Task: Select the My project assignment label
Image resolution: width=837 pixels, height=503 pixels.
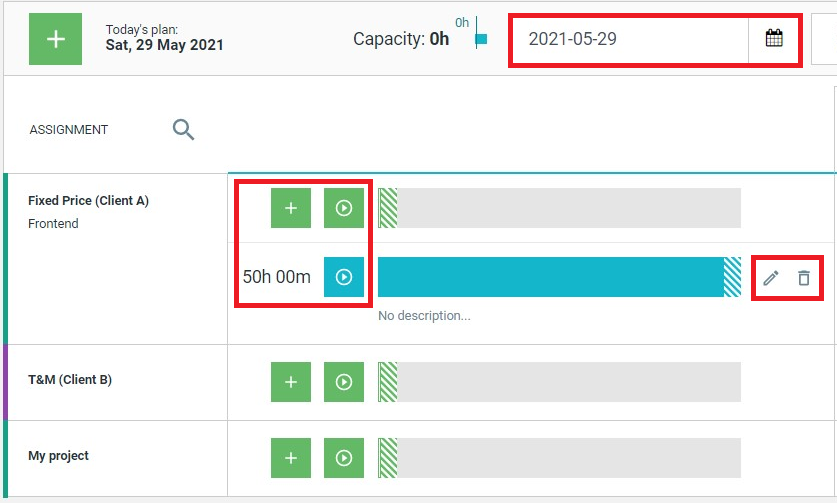Action: point(59,456)
